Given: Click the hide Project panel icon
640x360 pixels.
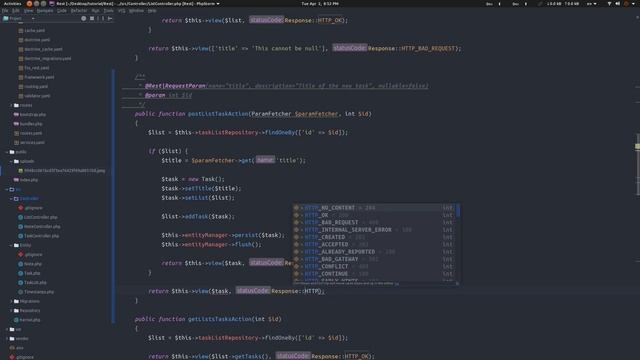Looking at the screenshot, I should point(110,18).
